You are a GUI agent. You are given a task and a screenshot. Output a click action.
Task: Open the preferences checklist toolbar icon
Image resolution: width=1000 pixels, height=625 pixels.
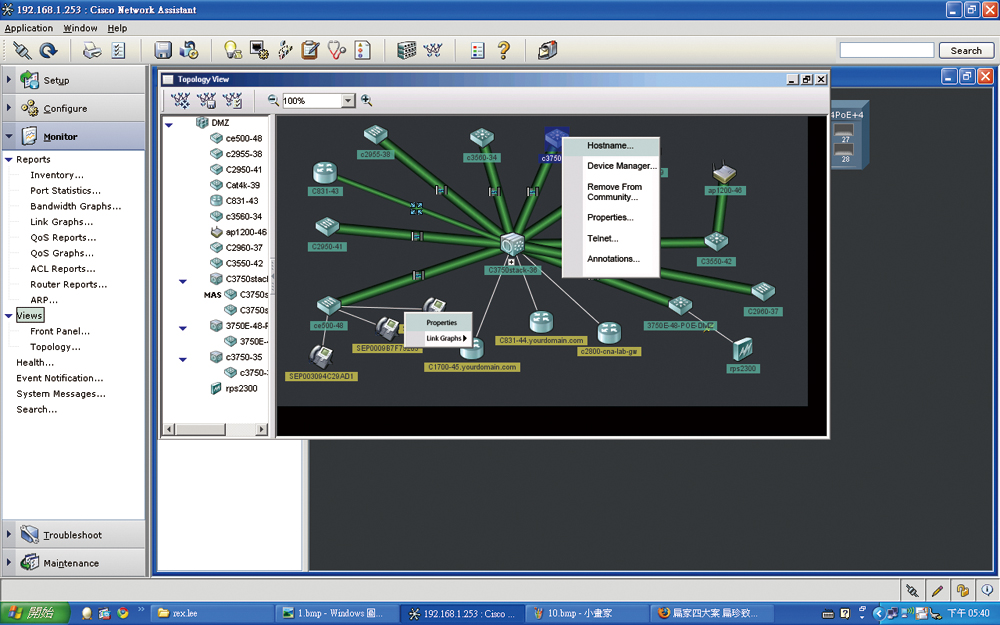(119, 50)
